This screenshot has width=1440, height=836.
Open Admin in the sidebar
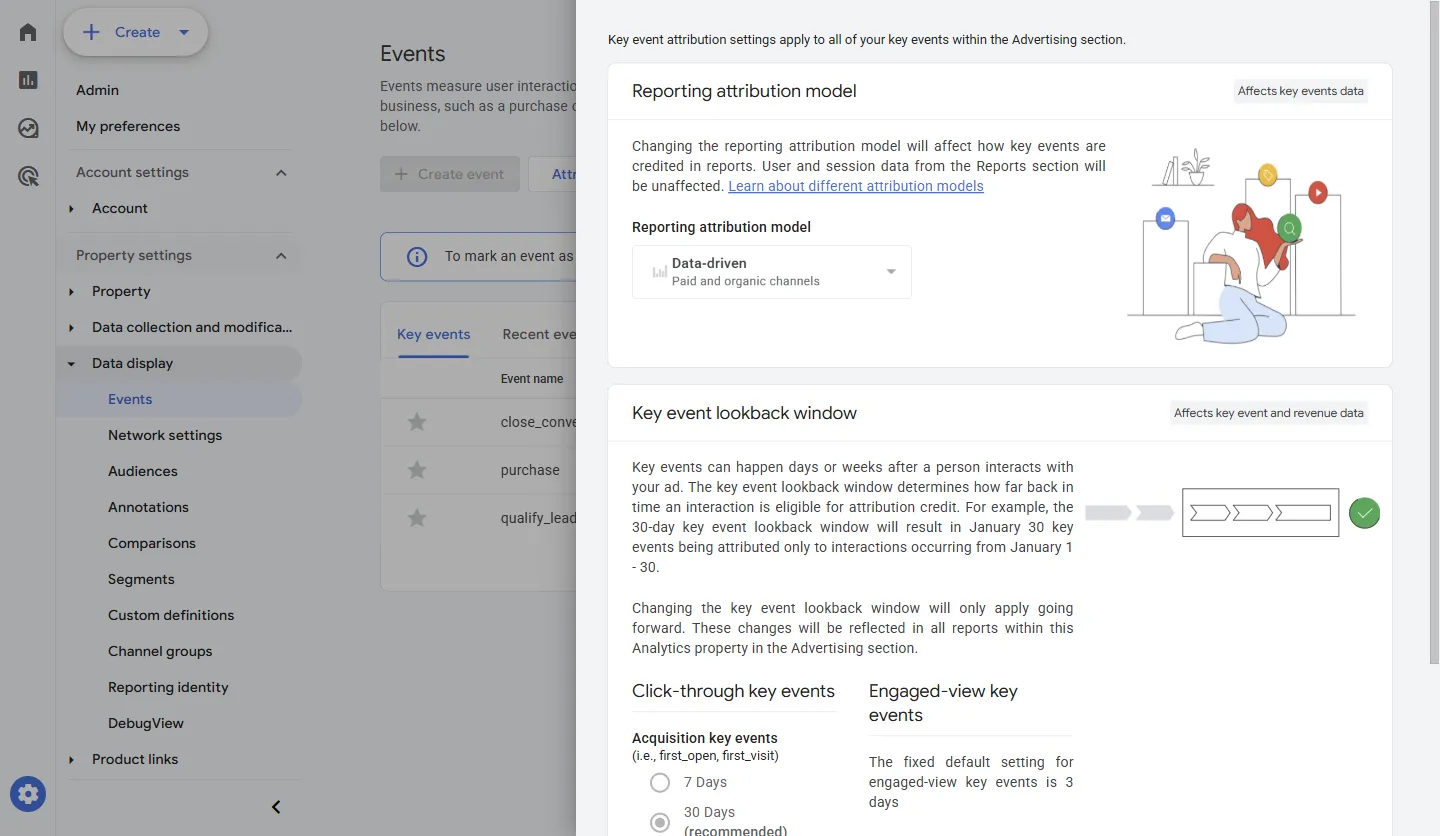(x=97, y=90)
